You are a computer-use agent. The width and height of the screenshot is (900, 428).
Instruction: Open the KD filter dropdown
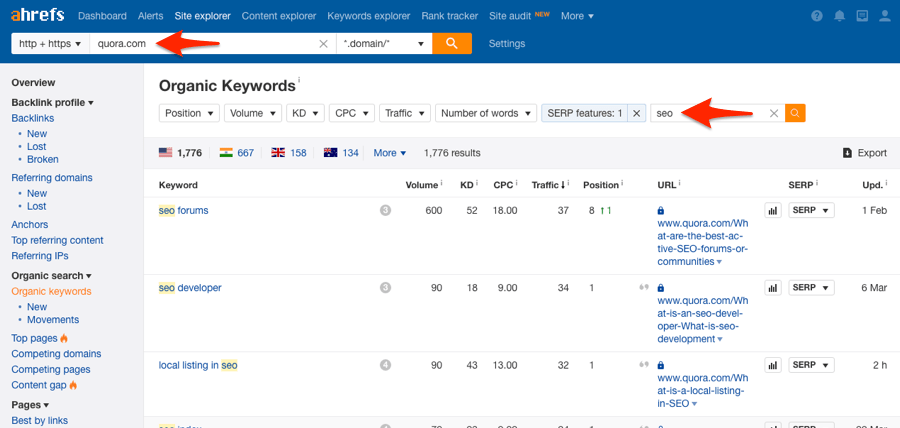coord(305,113)
